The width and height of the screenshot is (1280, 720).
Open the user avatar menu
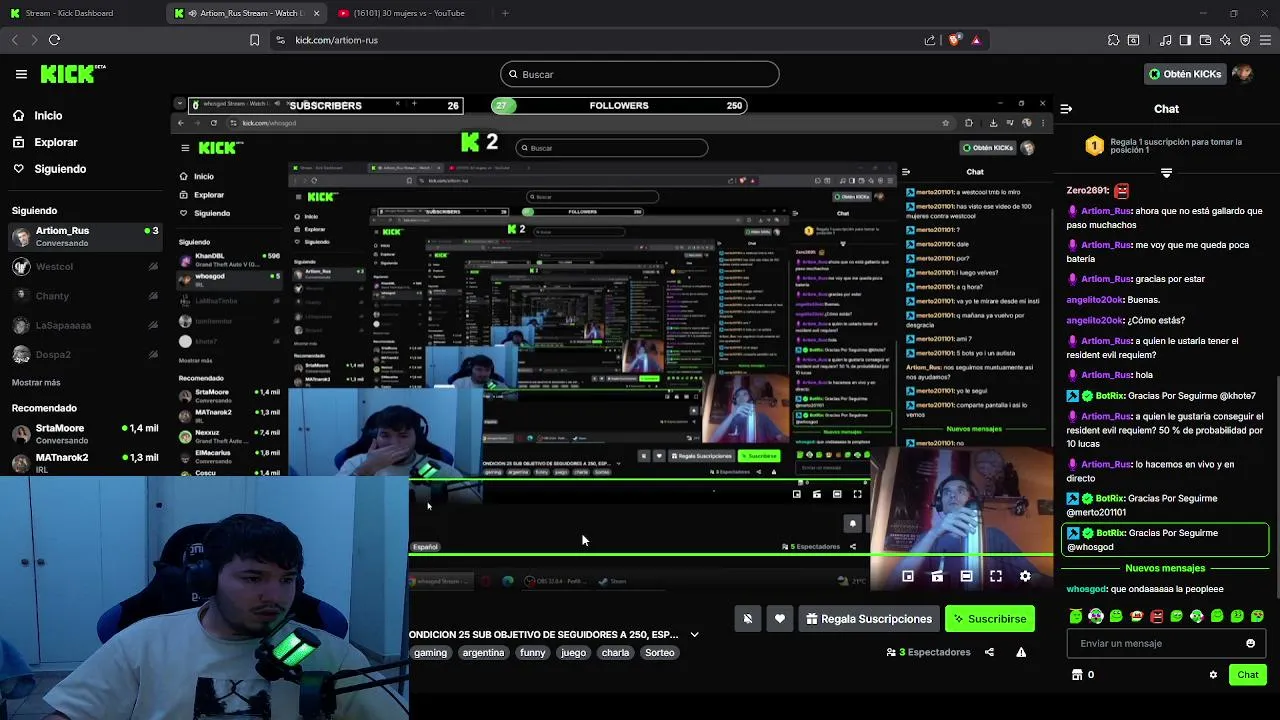pyautogui.click(x=1242, y=74)
